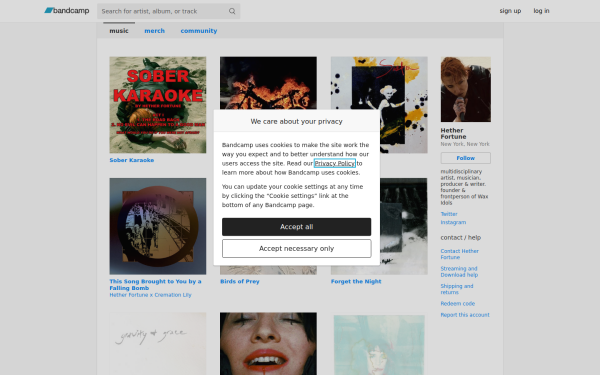Open Streaming and Download help link
Viewport: 600px width, 375px height.
459,272
